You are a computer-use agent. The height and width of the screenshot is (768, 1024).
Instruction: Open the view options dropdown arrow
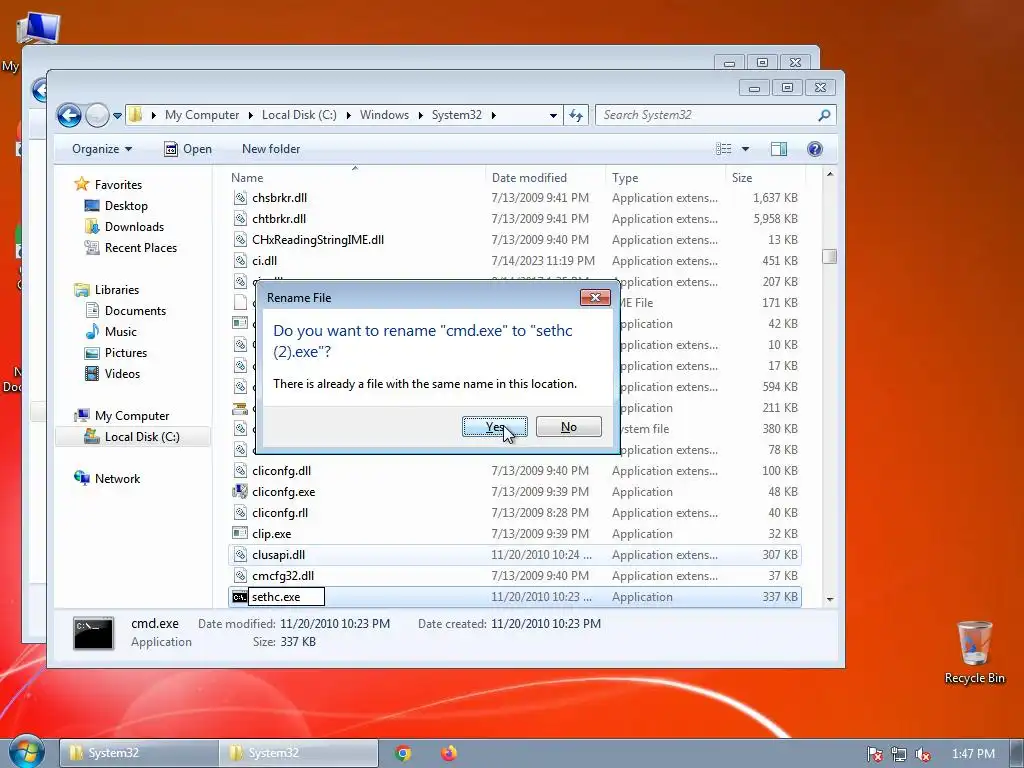[745, 149]
